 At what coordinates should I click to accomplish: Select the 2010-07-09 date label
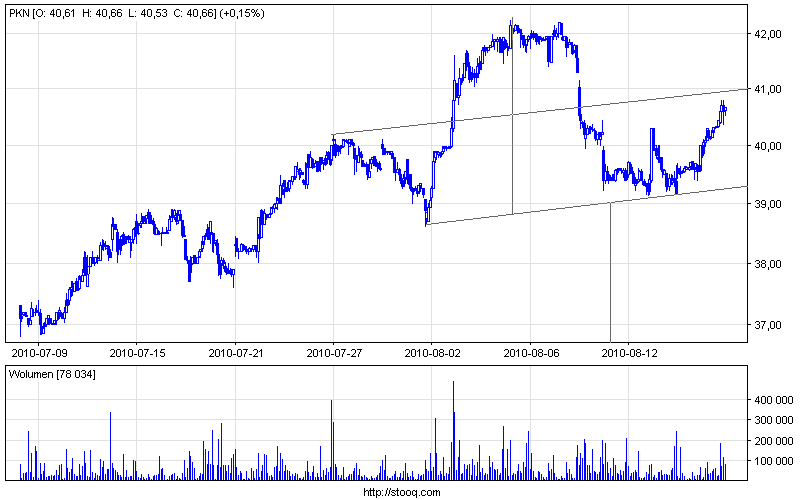point(39,353)
